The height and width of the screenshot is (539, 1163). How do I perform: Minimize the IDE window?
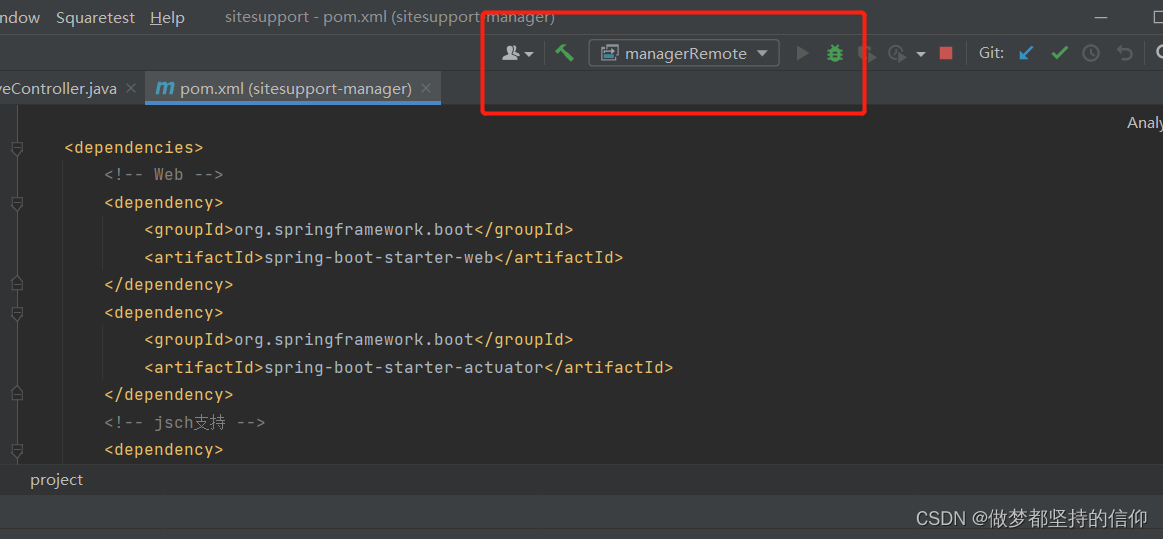(x=1100, y=18)
